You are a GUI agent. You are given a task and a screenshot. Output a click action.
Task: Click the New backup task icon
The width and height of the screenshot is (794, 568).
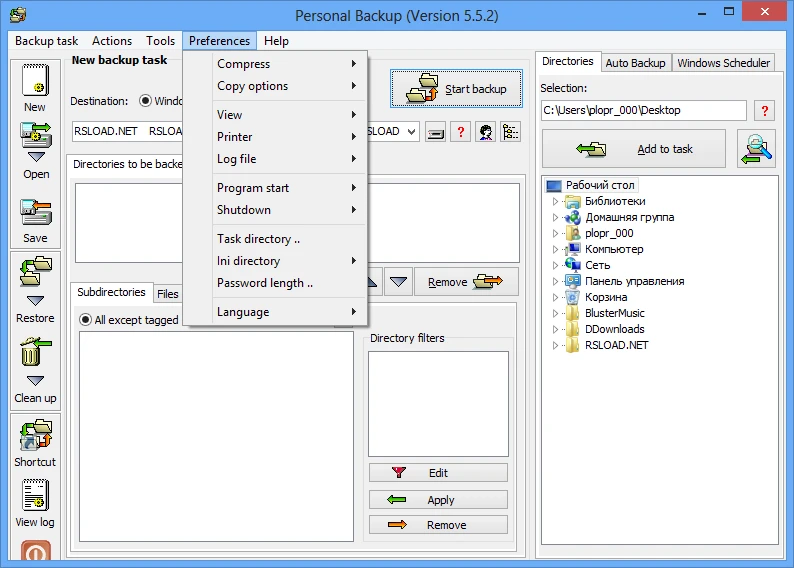(35, 82)
